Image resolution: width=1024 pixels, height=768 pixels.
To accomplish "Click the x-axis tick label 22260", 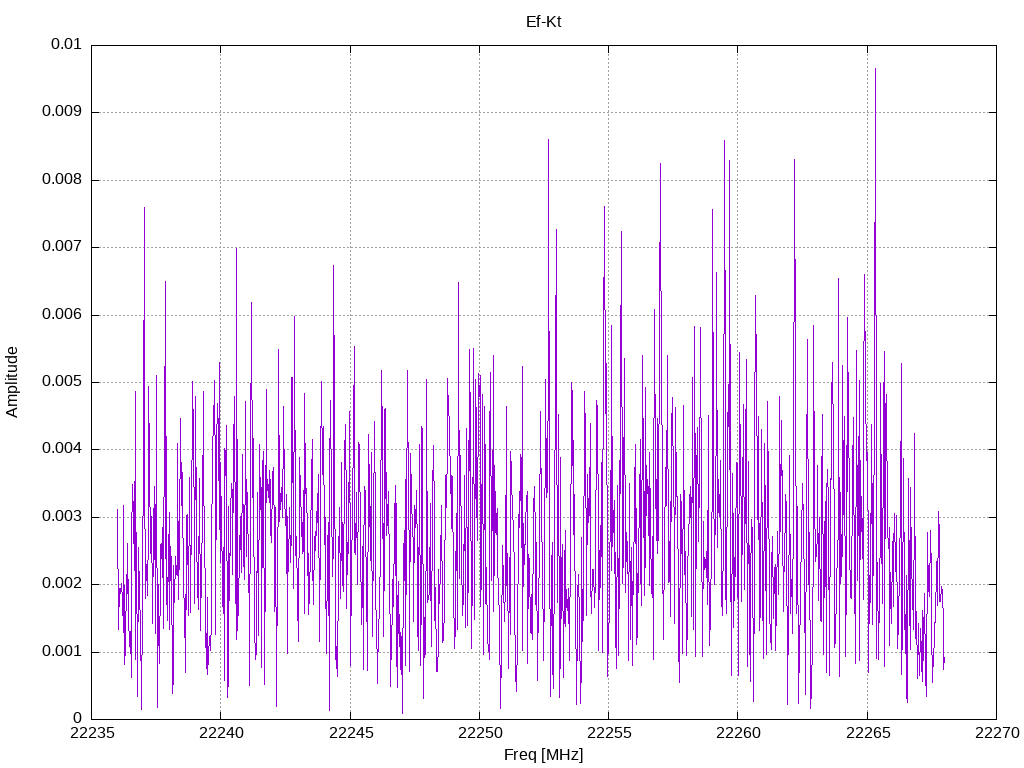I will click(x=738, y=733).
